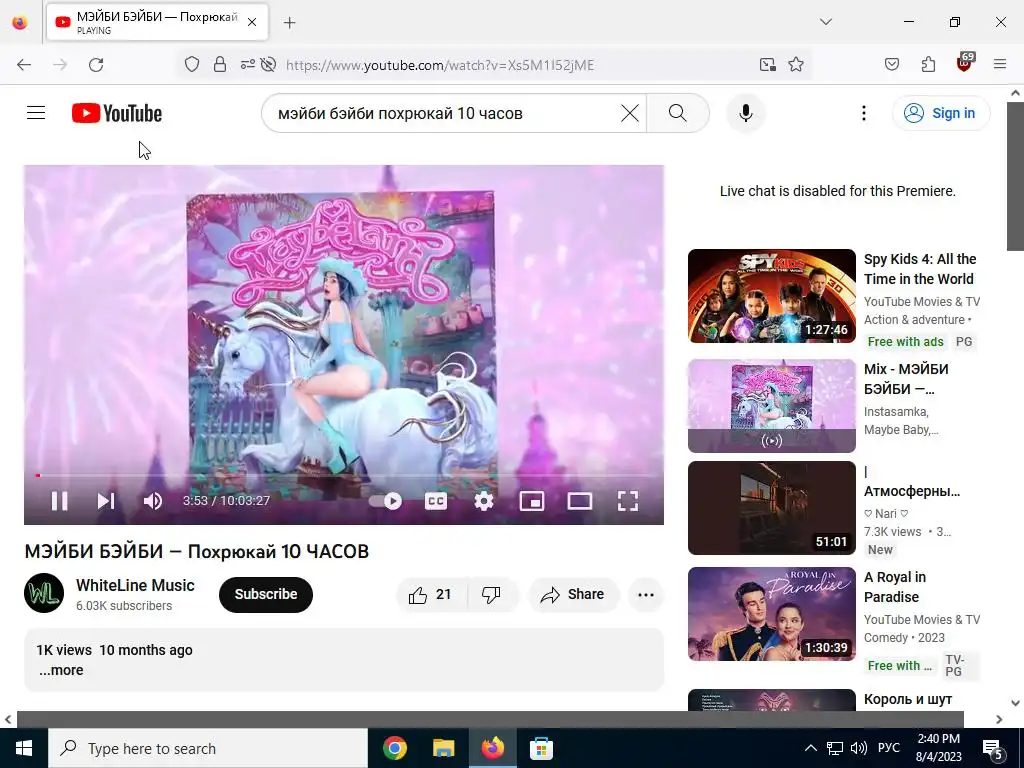Screen dimensions: 1024x768
Task: Share the video
Action: tap(573, 594)
